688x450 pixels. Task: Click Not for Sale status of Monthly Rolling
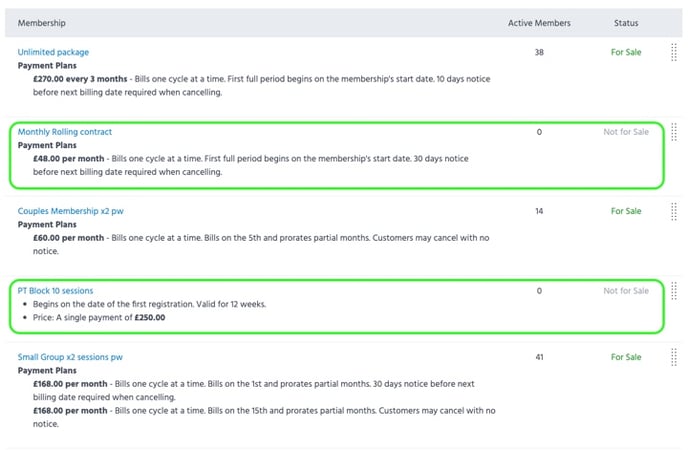pos(626,132)
